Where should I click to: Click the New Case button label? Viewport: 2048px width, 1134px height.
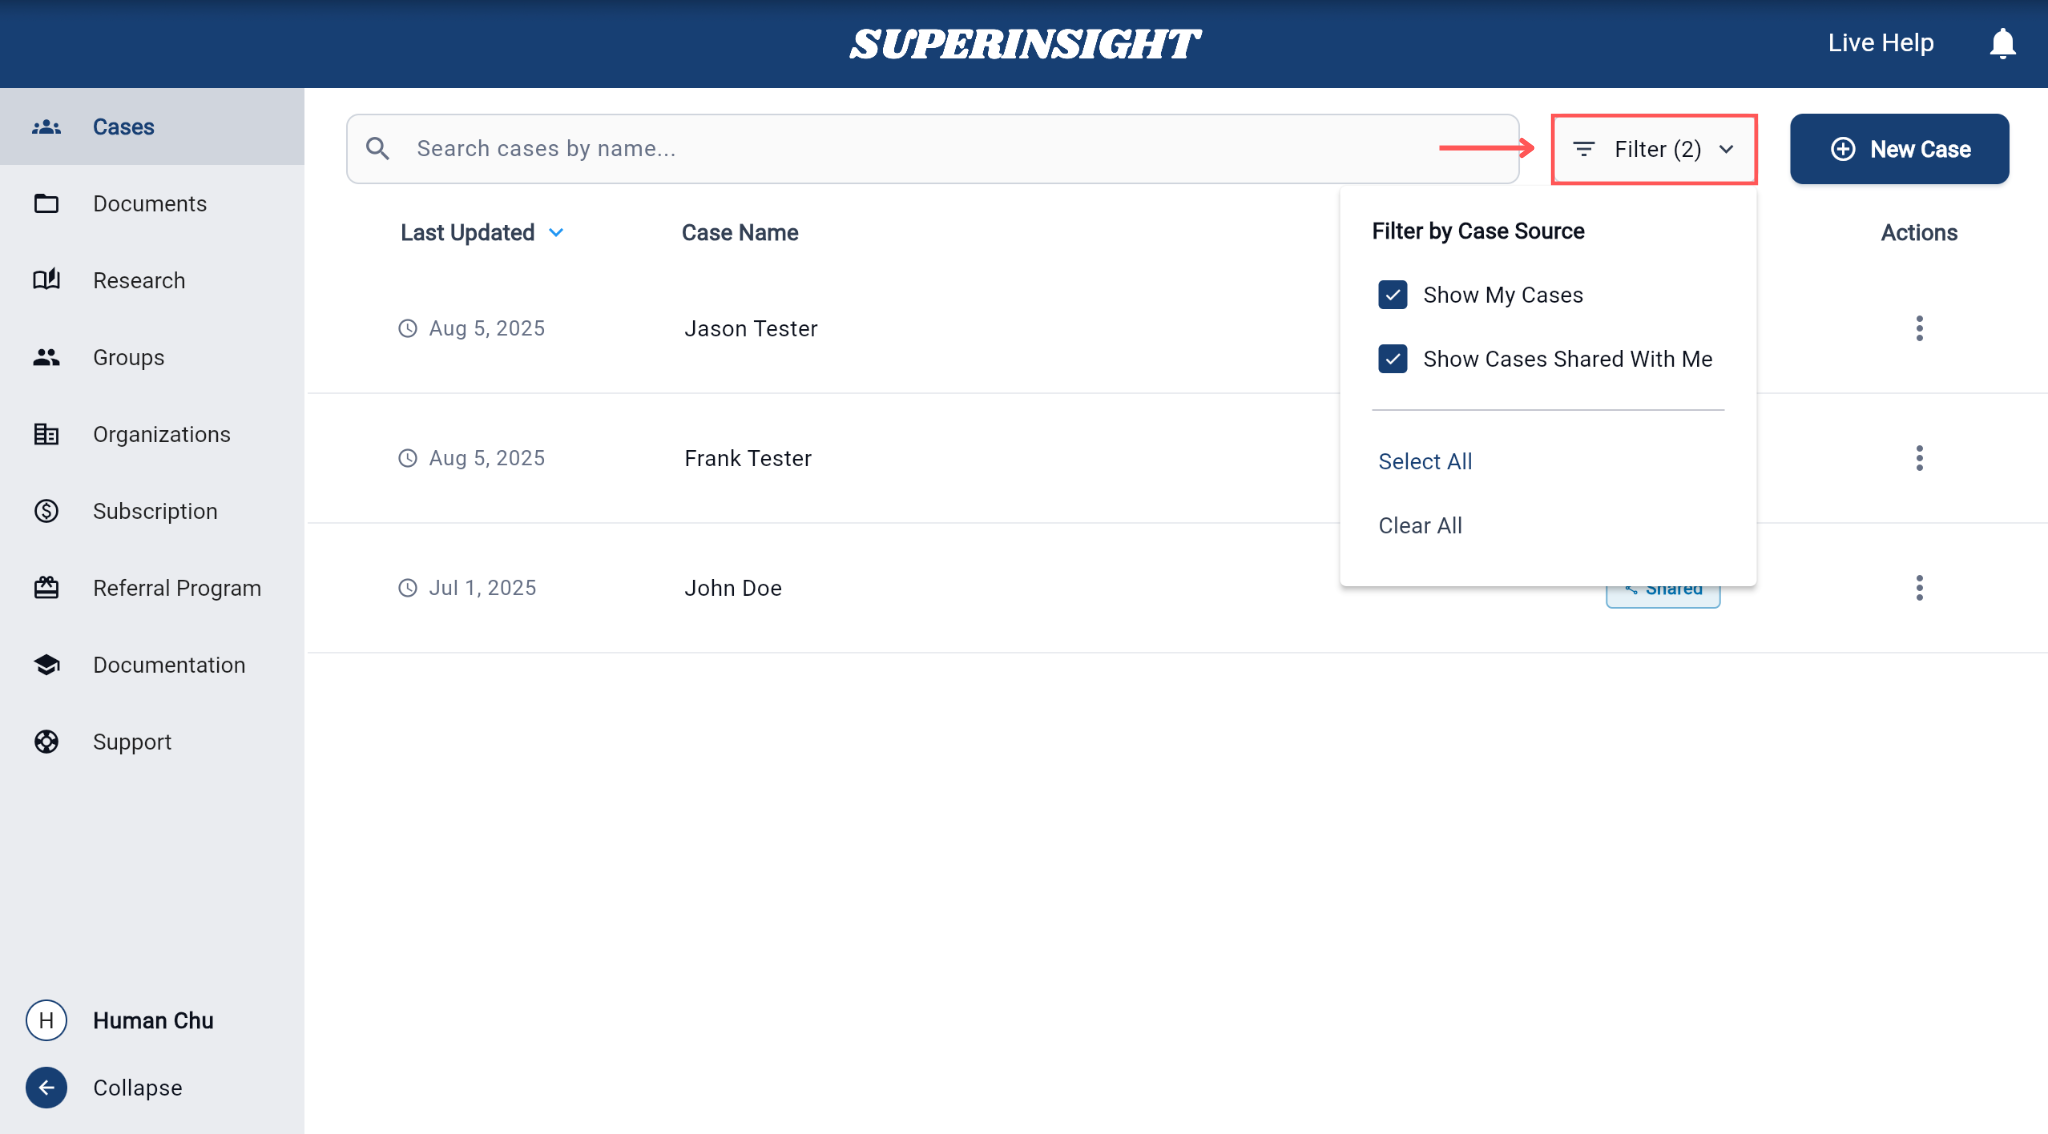coord(1920,149)
